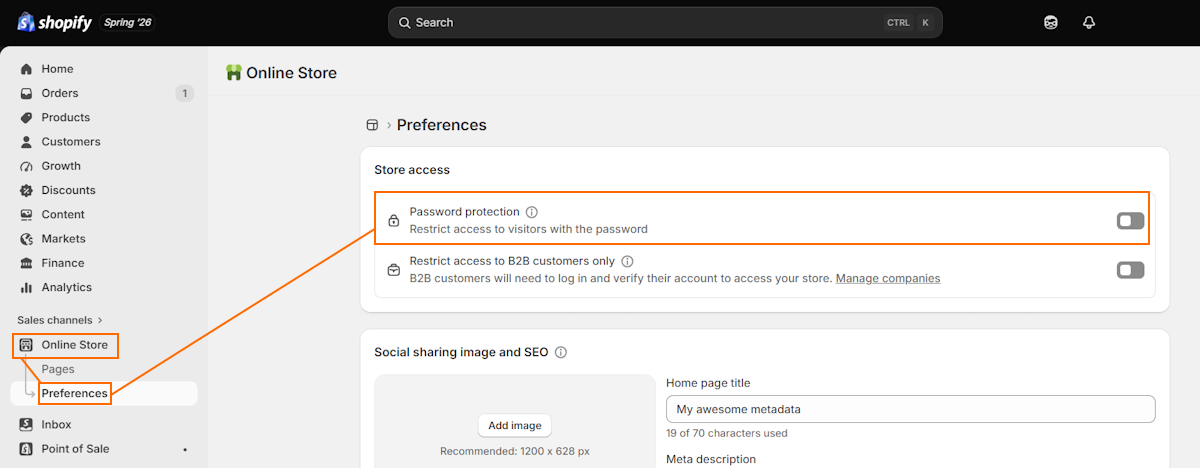Click the Analytics bar chart icon
The image size is (1200, 468).
[27, 287]
